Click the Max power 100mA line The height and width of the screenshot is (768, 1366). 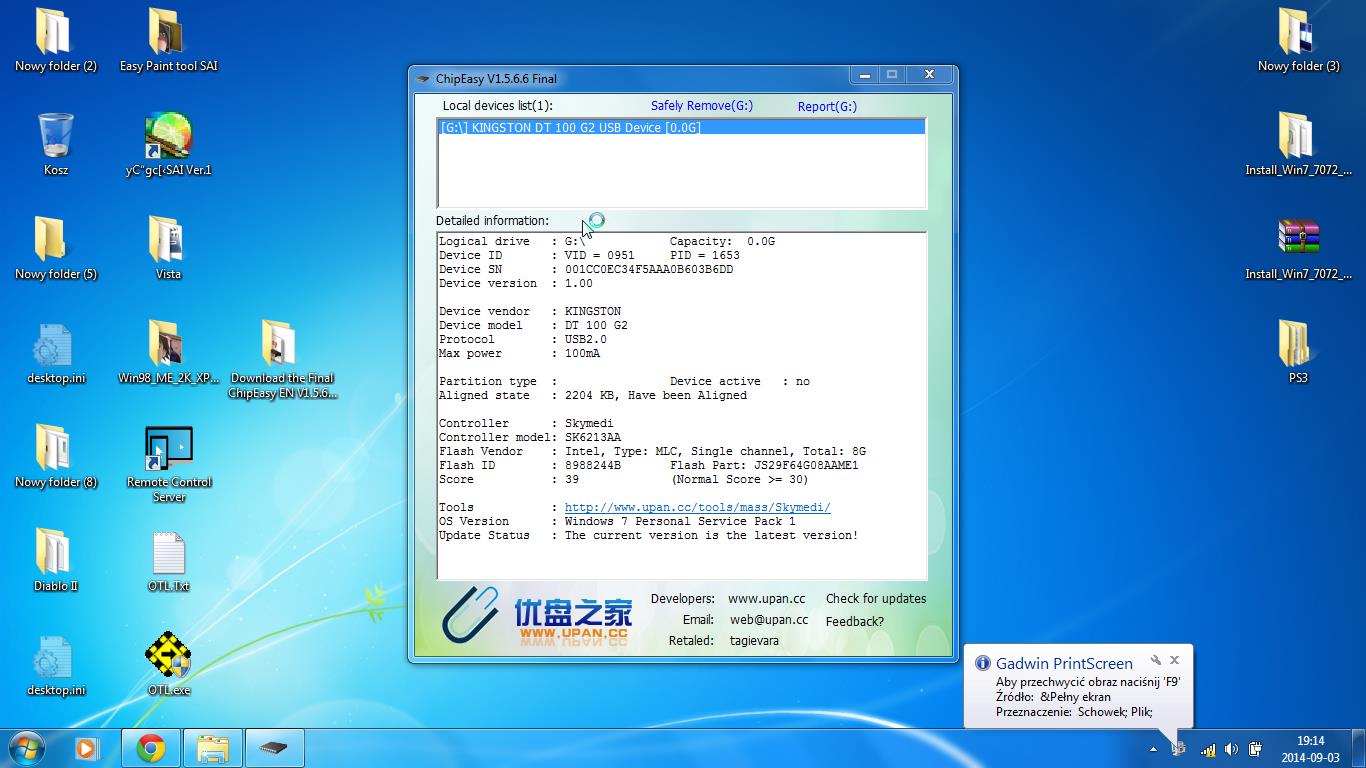tap(519, 353)
